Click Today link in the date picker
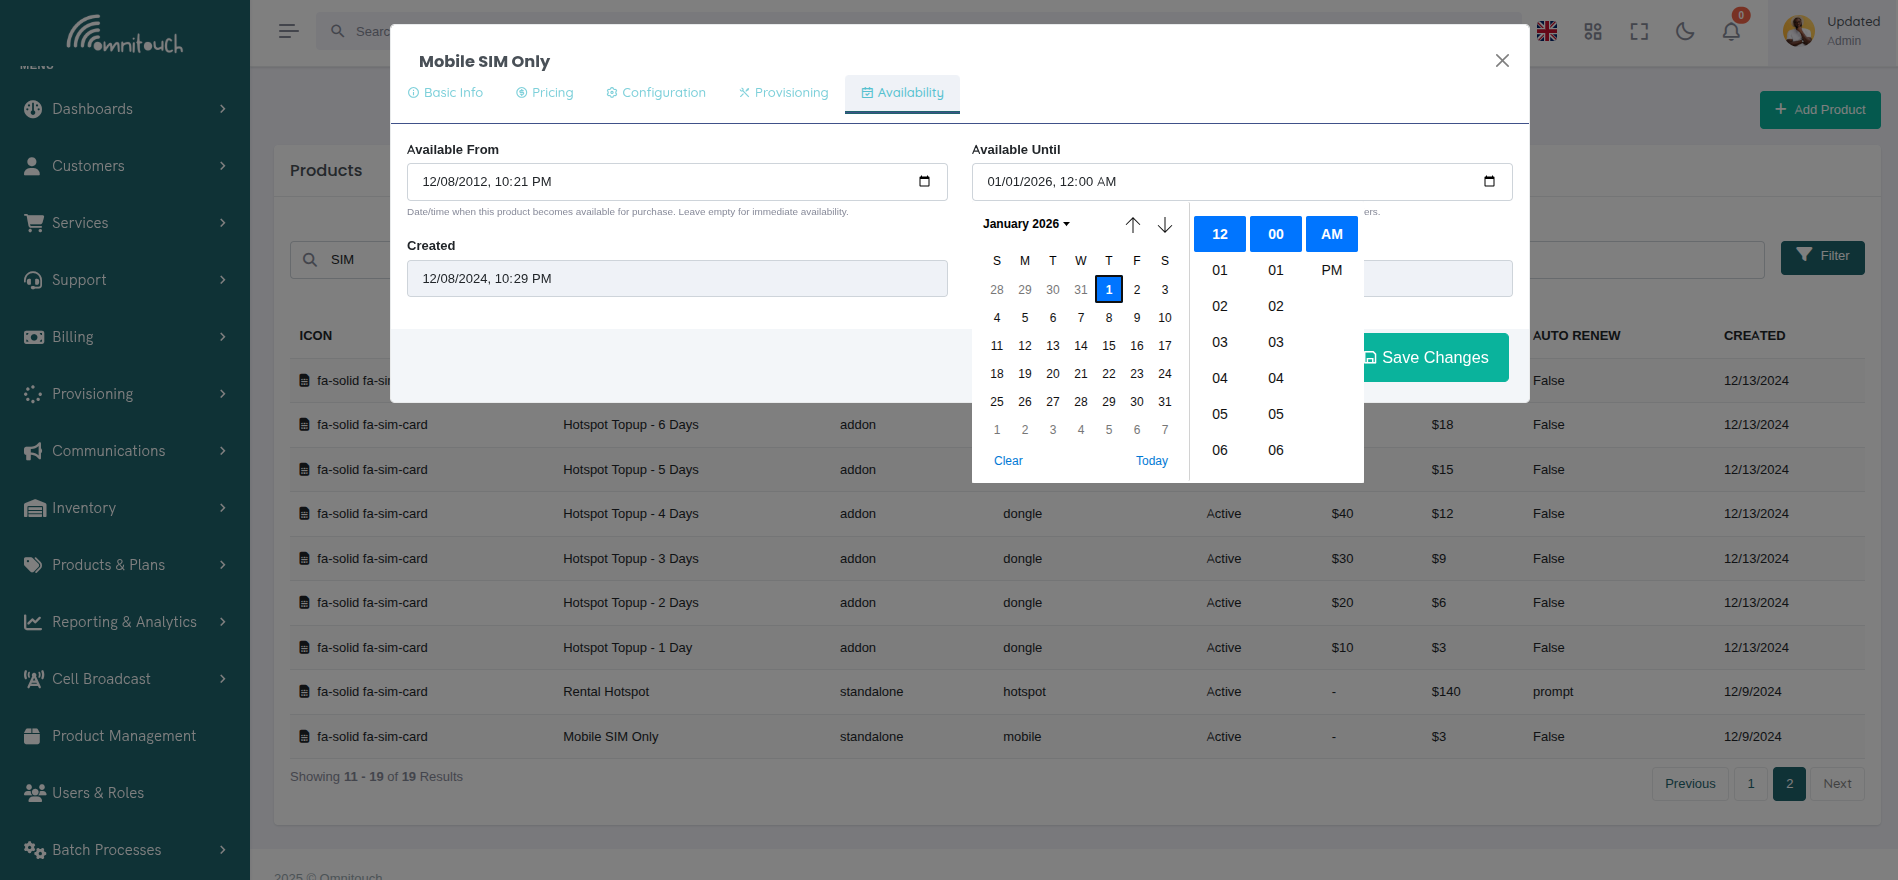 [x=1151, y=461]
